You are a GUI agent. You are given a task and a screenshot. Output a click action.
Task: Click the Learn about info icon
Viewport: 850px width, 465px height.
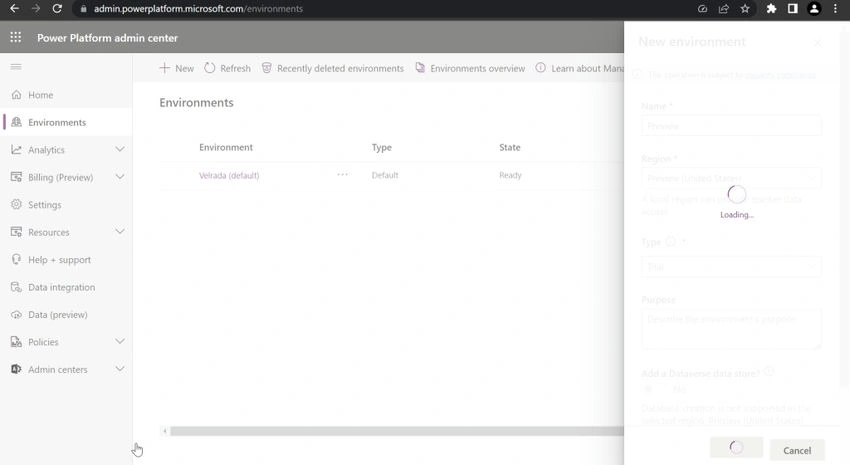click(x=540, y=68)
